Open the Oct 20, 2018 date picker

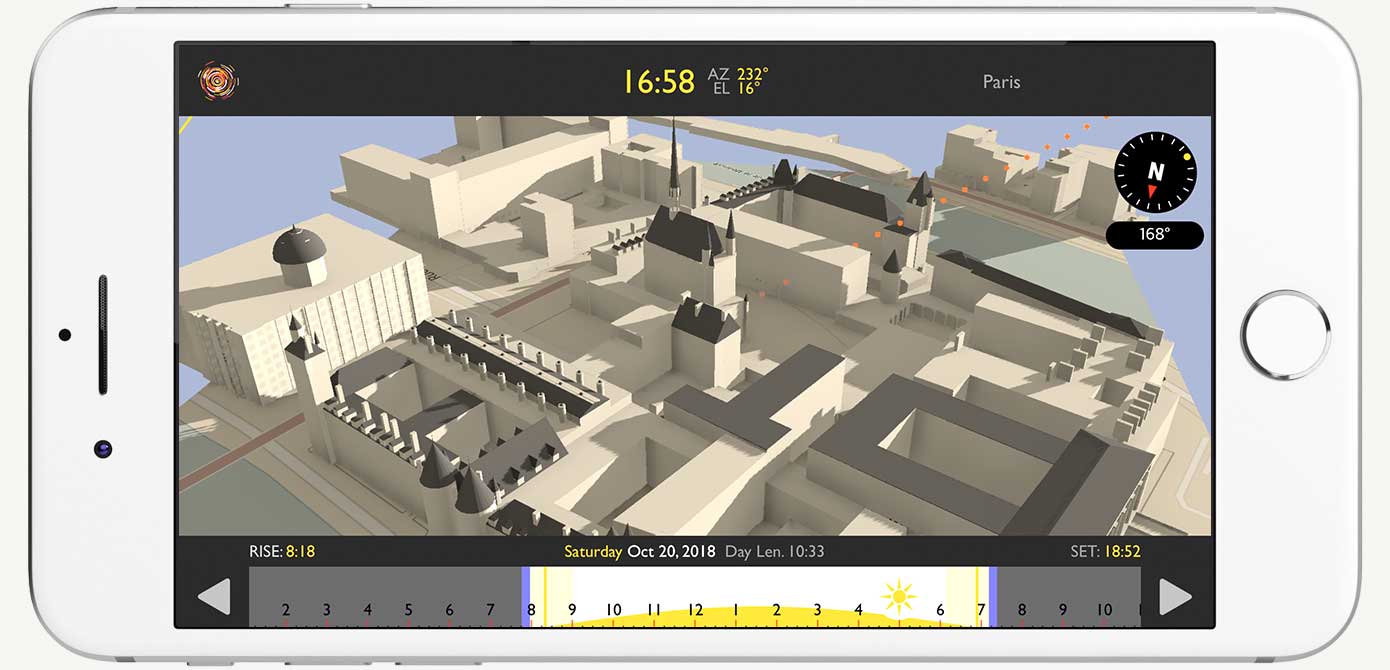(x=671, y=552)
